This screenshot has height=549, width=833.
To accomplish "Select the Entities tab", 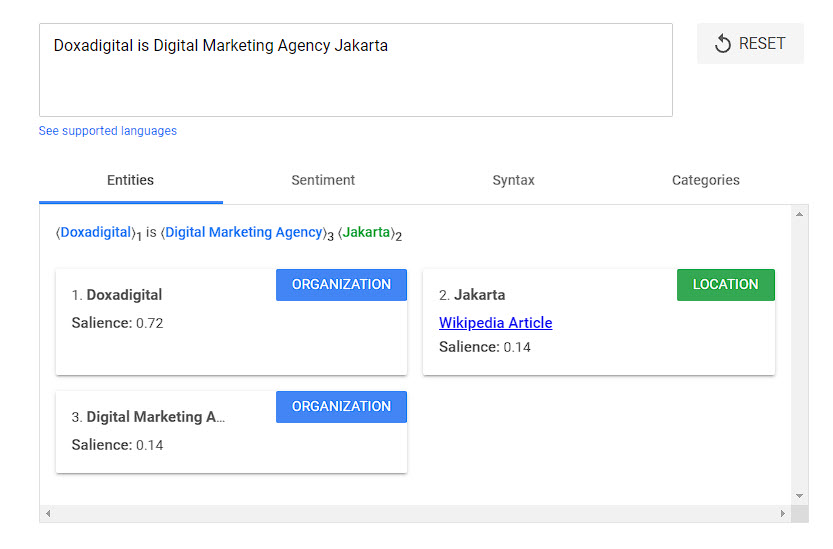I will pos(131,180).
